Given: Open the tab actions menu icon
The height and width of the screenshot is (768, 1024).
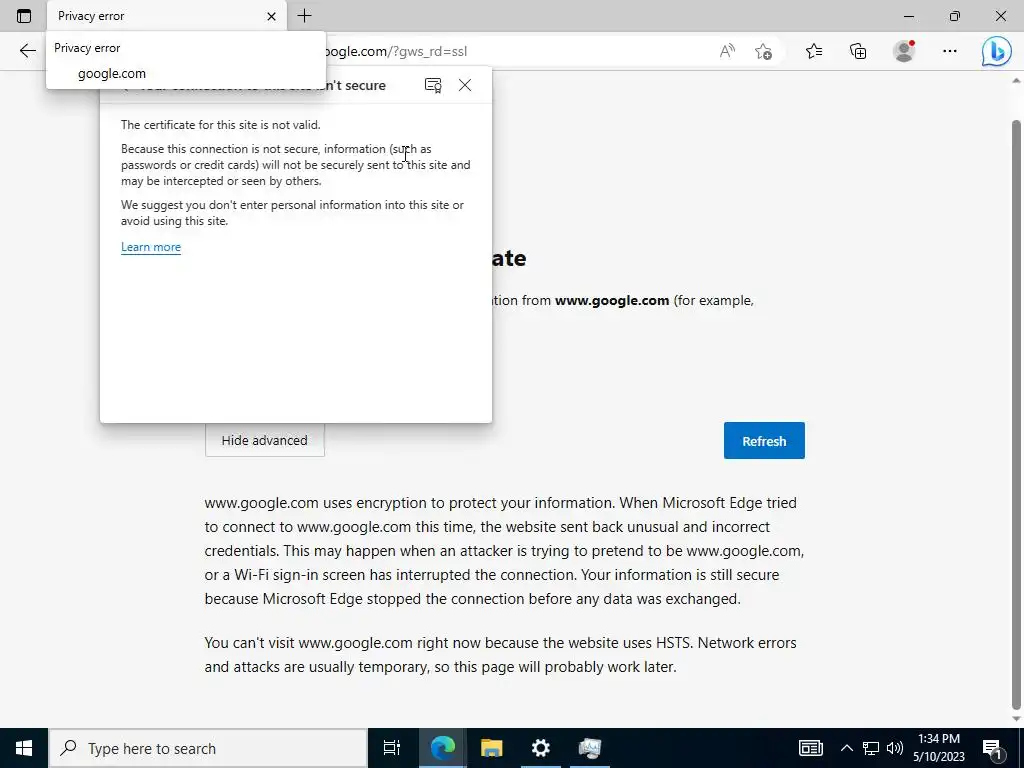Looking at the screenshot, I should point(24,16).
